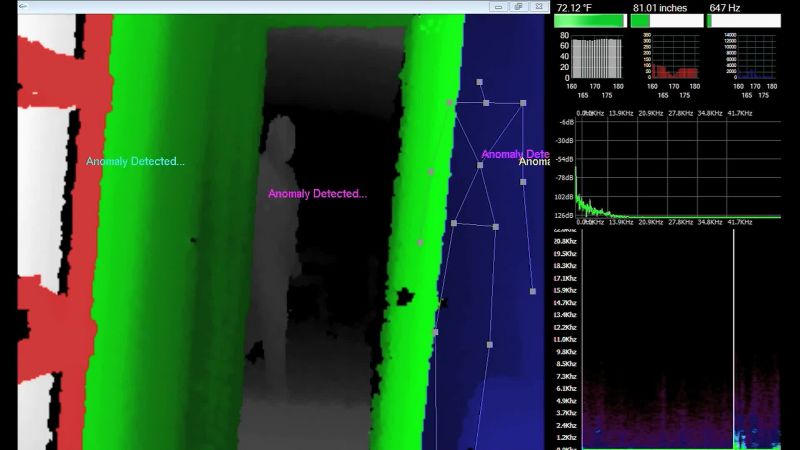Select the 81.01 inches distance reading
This screenshot has width=800, height=450.
point(660,8)
